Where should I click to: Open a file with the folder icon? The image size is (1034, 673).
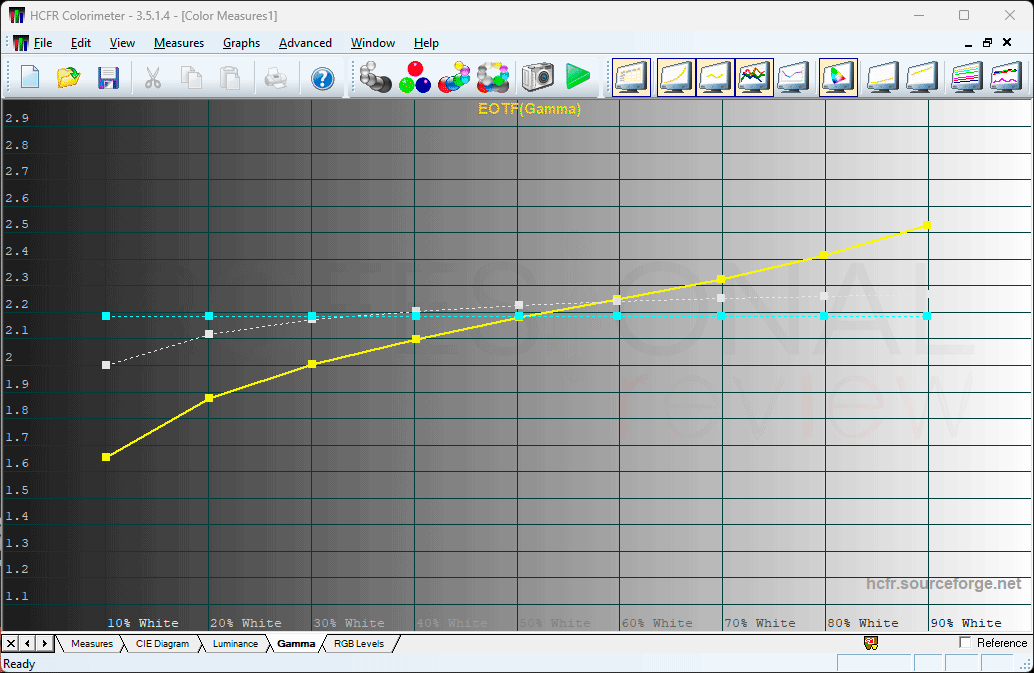[x=69, y=78]
